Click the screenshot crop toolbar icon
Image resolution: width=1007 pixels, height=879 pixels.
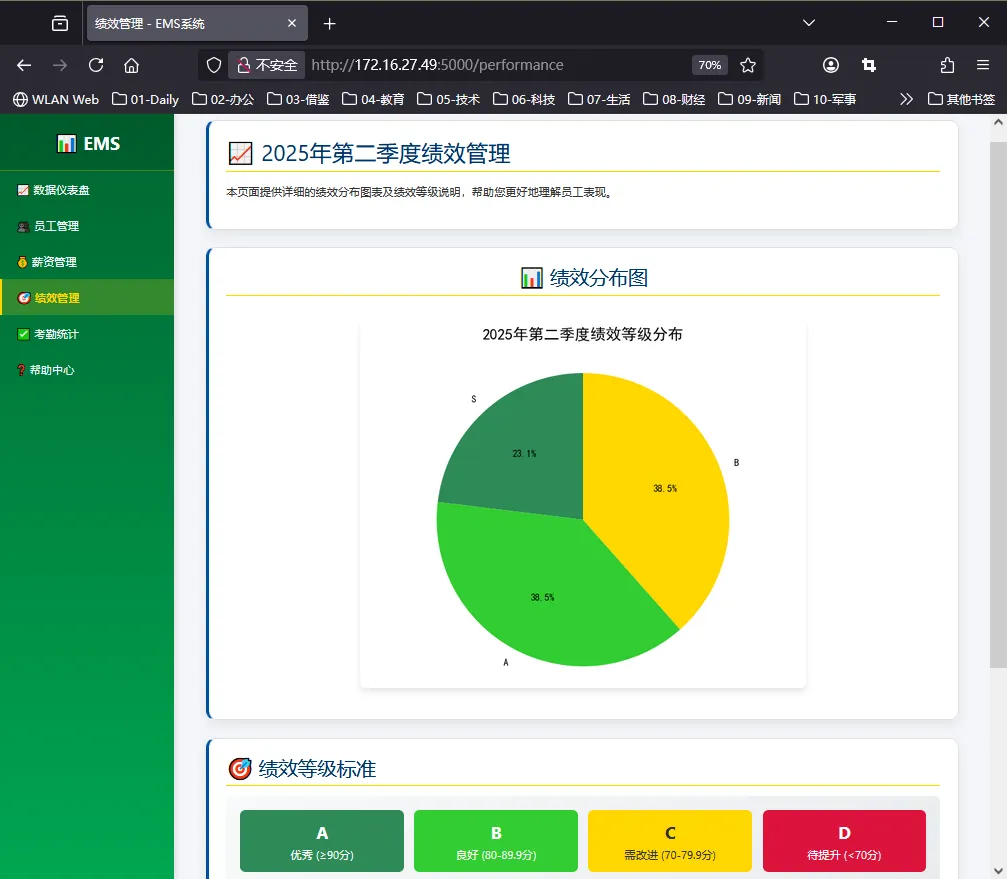869,65
